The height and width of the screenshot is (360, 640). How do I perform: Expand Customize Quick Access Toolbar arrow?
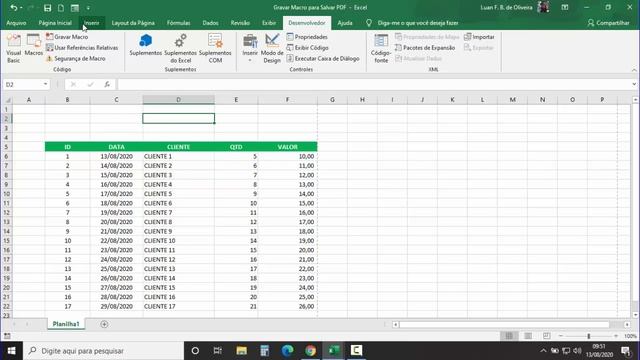[88, 8]
